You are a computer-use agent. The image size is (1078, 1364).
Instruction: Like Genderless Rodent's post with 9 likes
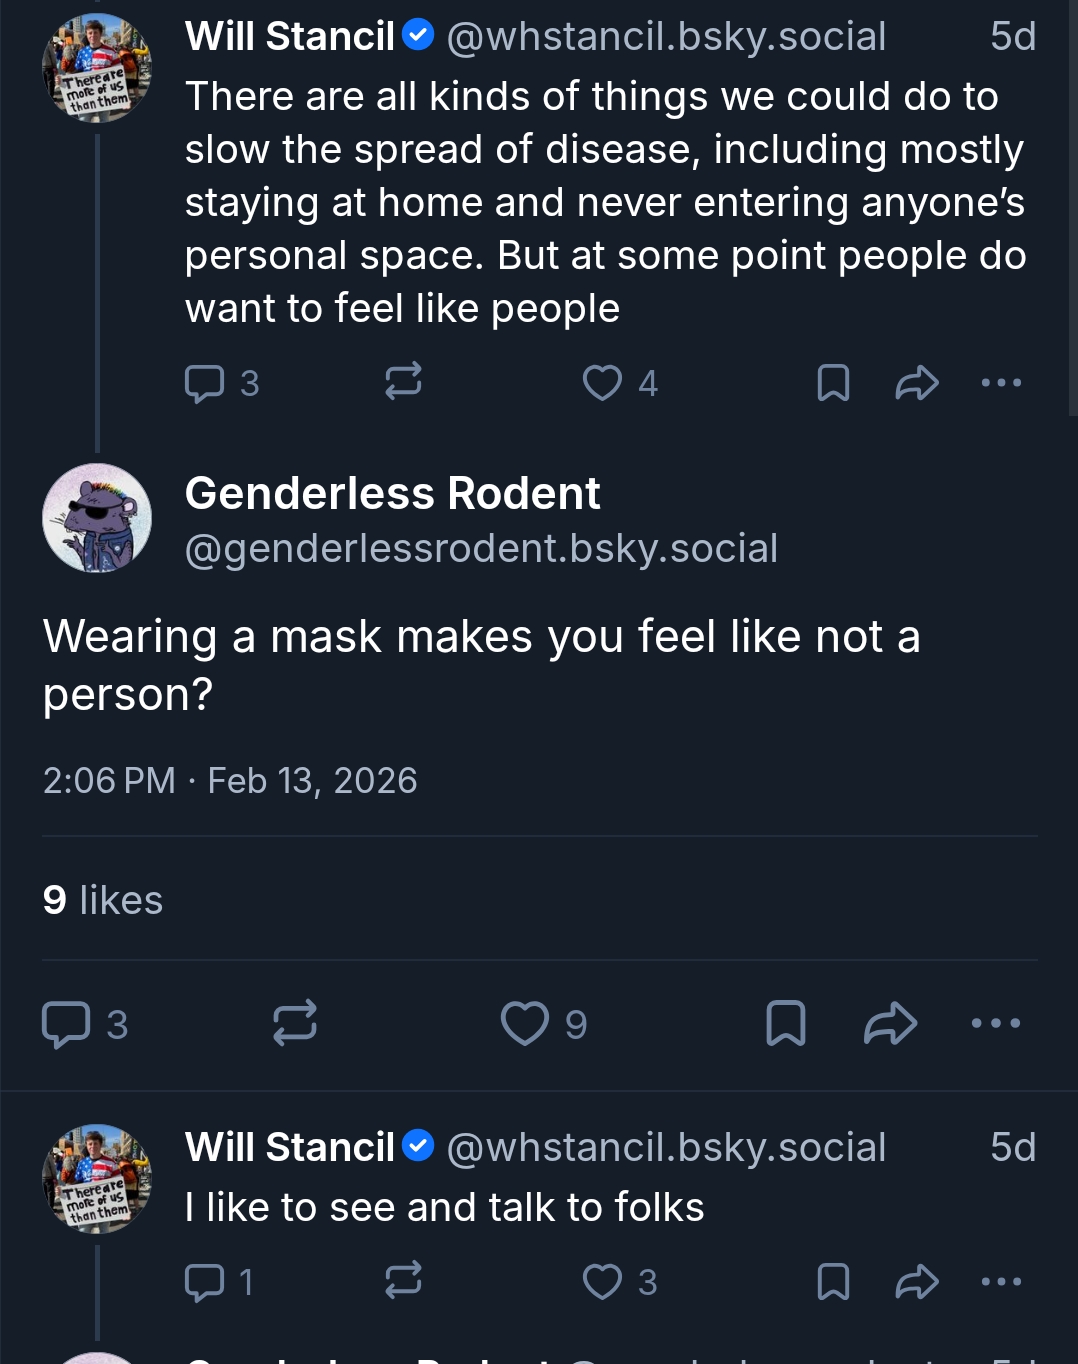pos(525,1023)
